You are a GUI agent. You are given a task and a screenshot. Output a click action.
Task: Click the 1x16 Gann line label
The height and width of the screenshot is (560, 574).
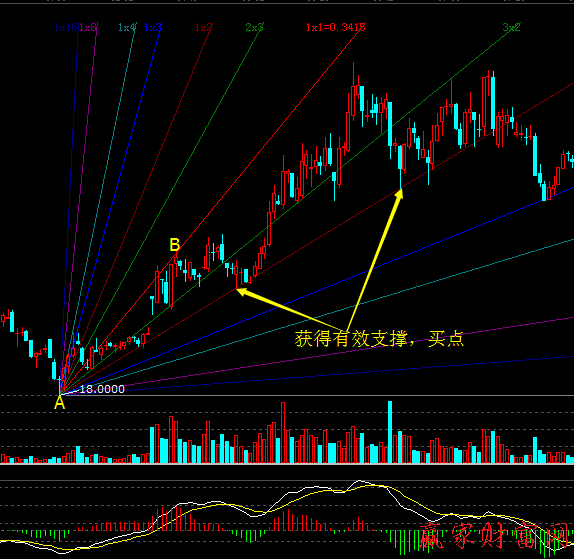point(66,27)
